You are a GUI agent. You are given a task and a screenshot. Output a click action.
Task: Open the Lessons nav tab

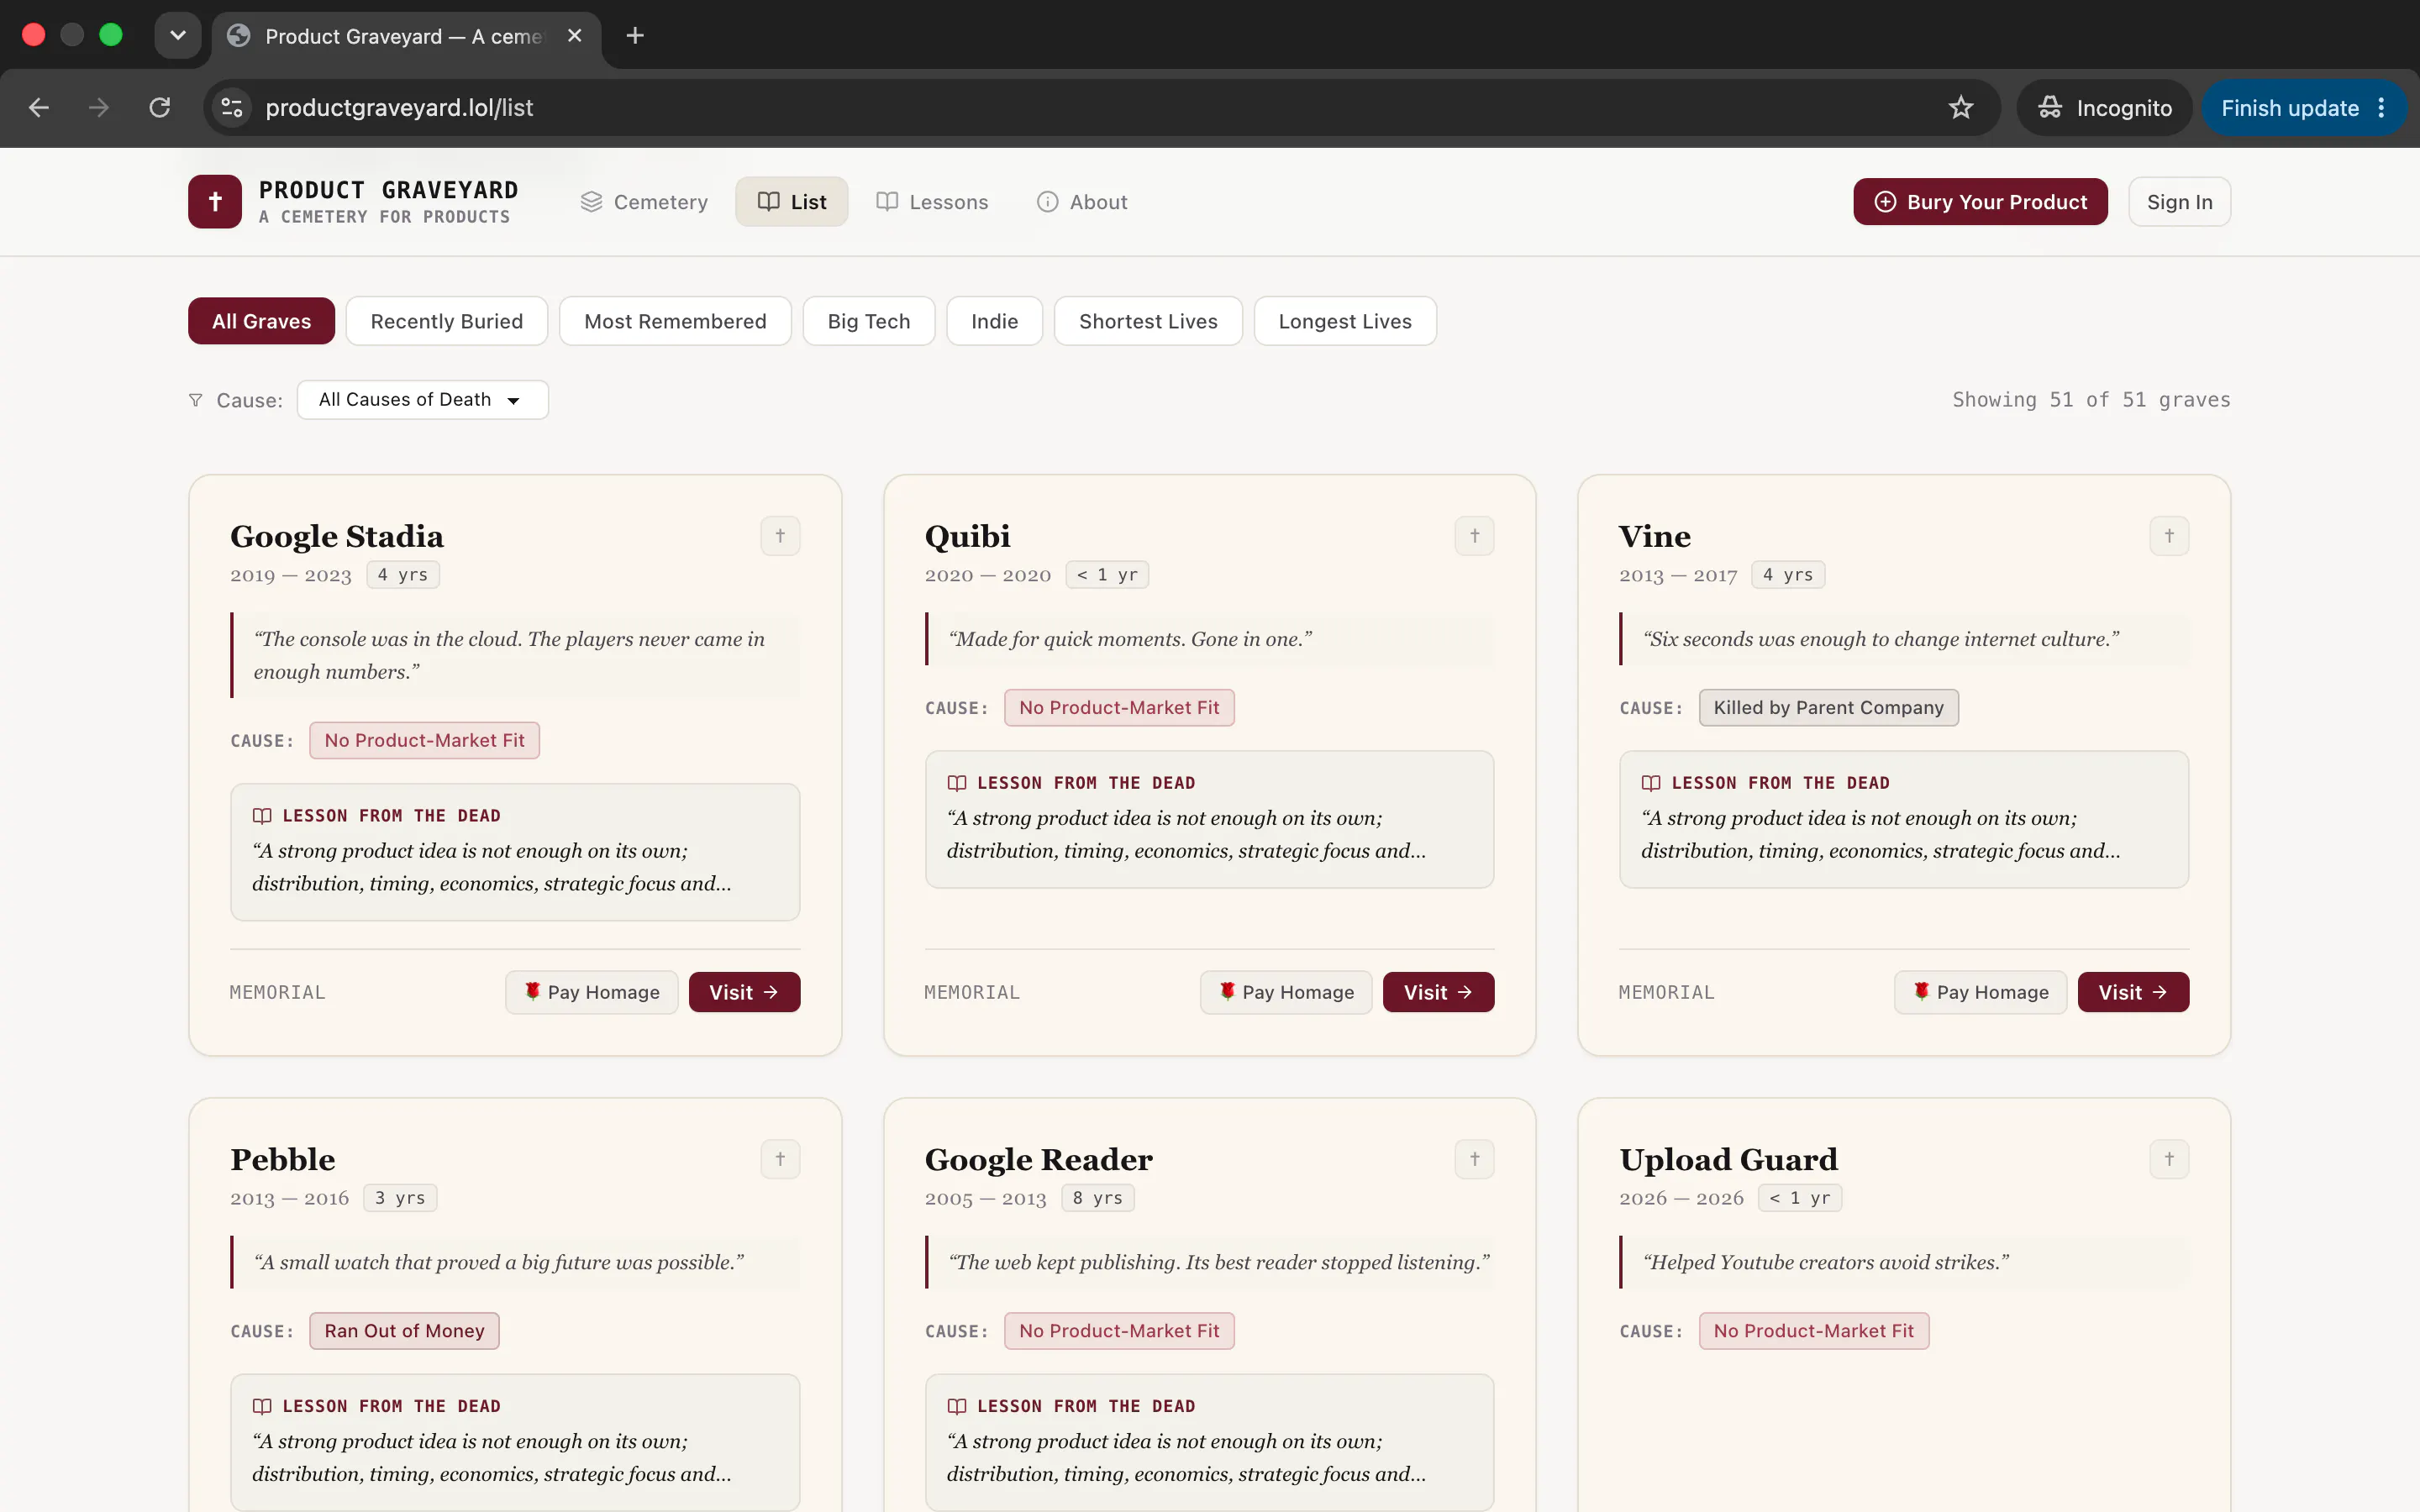click(932, 202)
